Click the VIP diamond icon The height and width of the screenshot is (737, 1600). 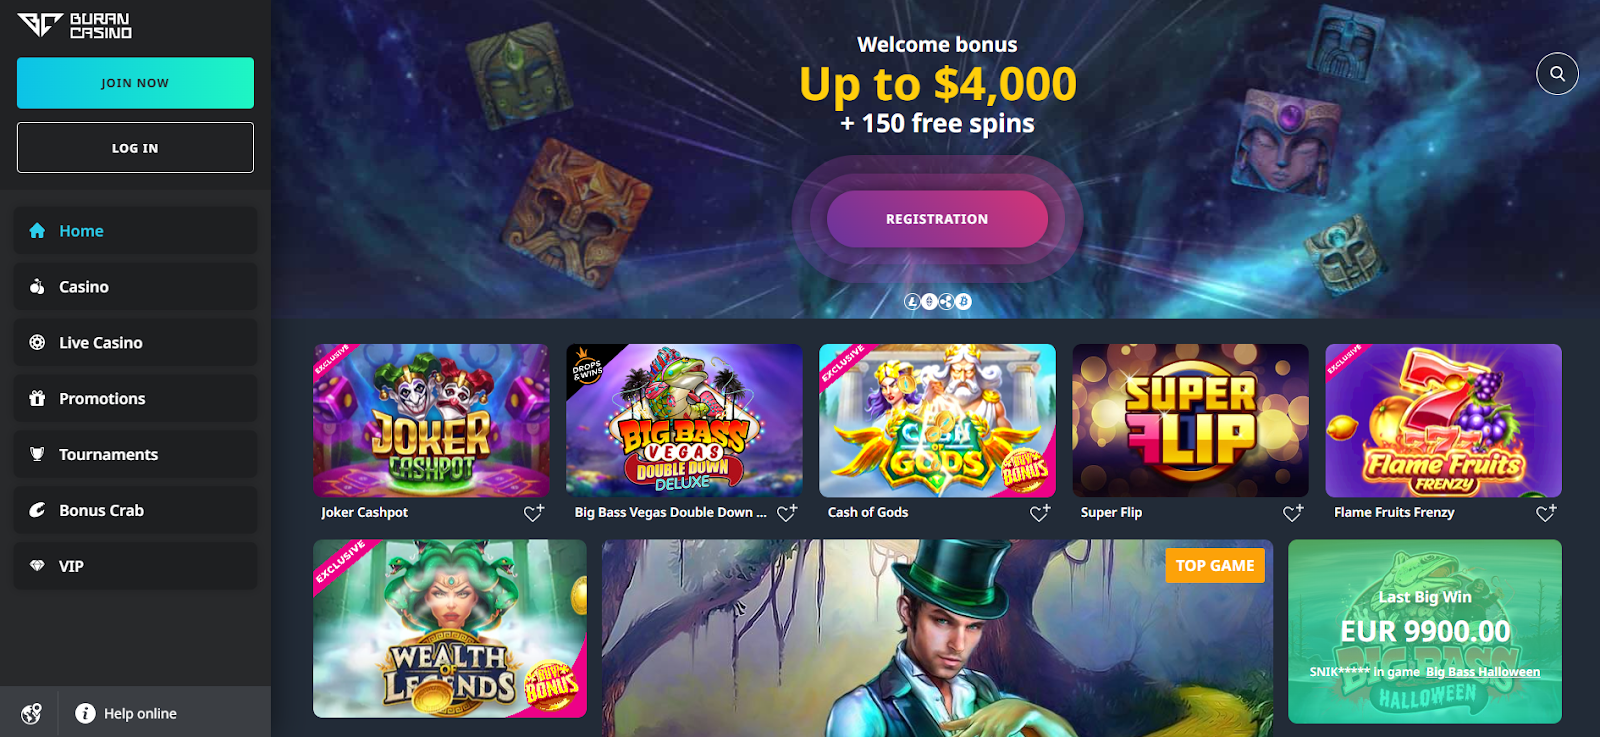pos(37,566)
